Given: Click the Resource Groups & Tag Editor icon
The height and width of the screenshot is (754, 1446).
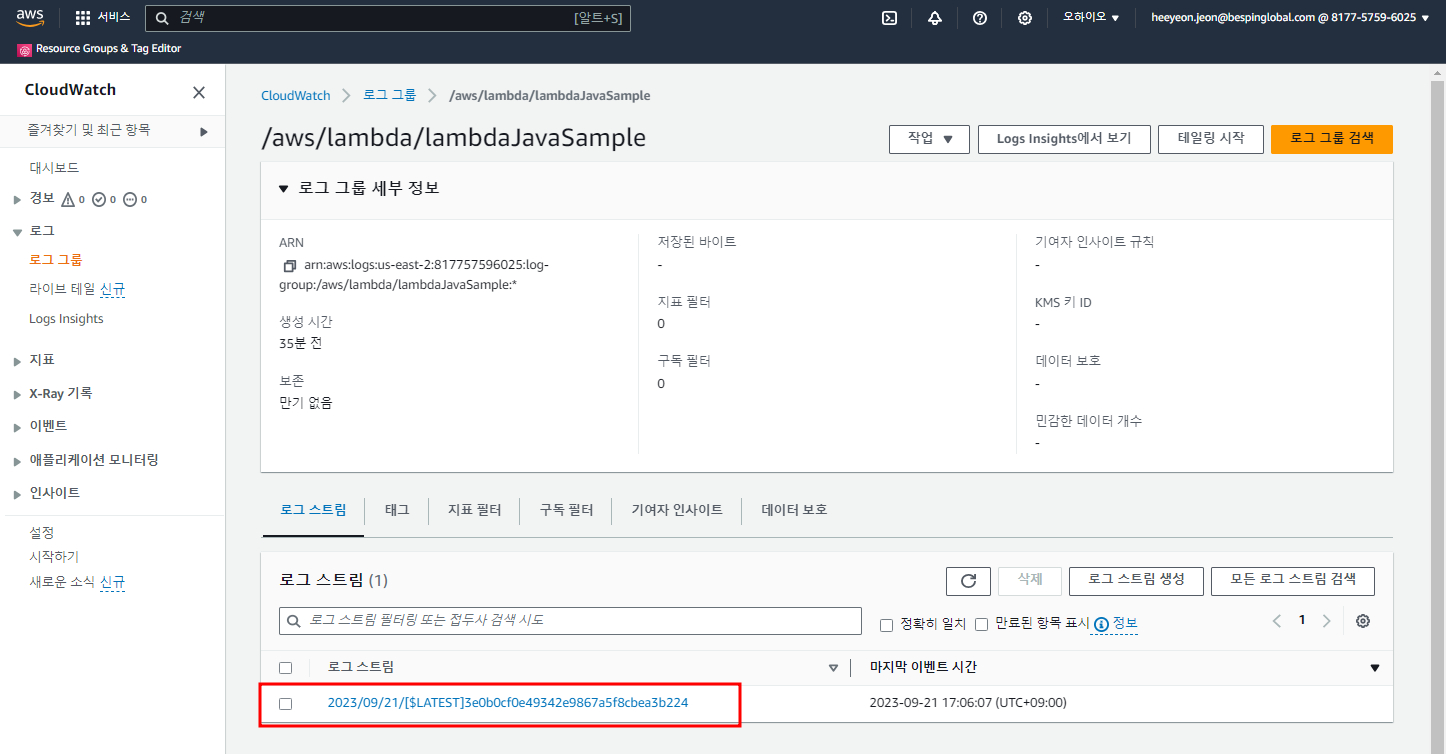Looking at the screenshot, I should (x=25, y=49).
